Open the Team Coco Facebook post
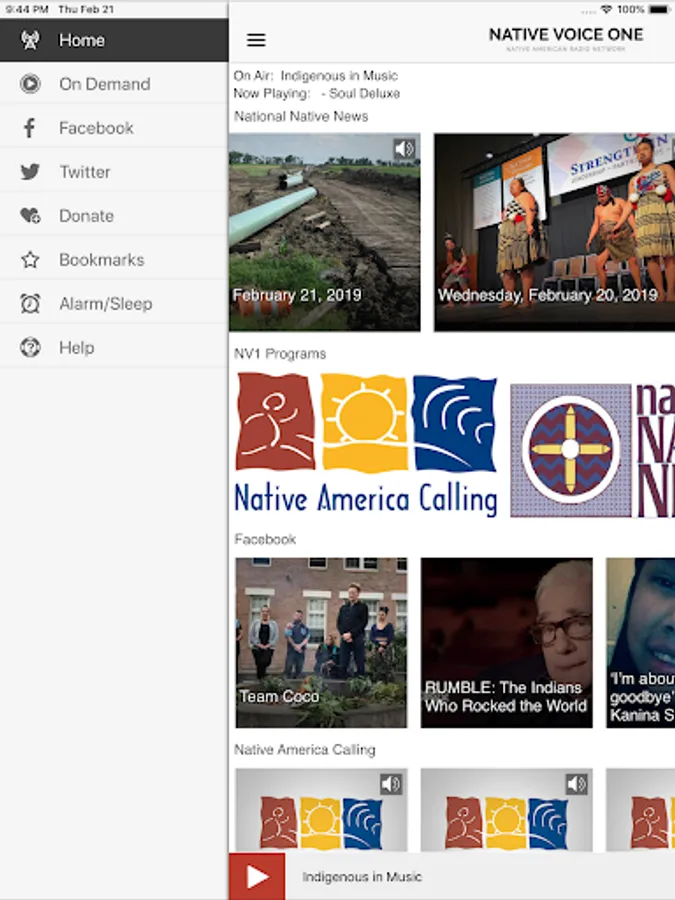 [321, 642]
